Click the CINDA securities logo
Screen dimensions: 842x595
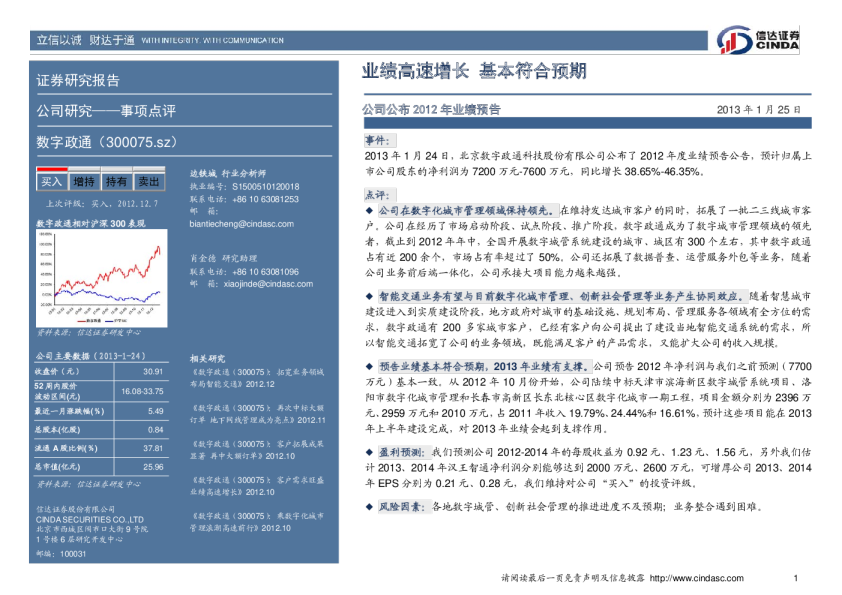(x=758, y=41)
